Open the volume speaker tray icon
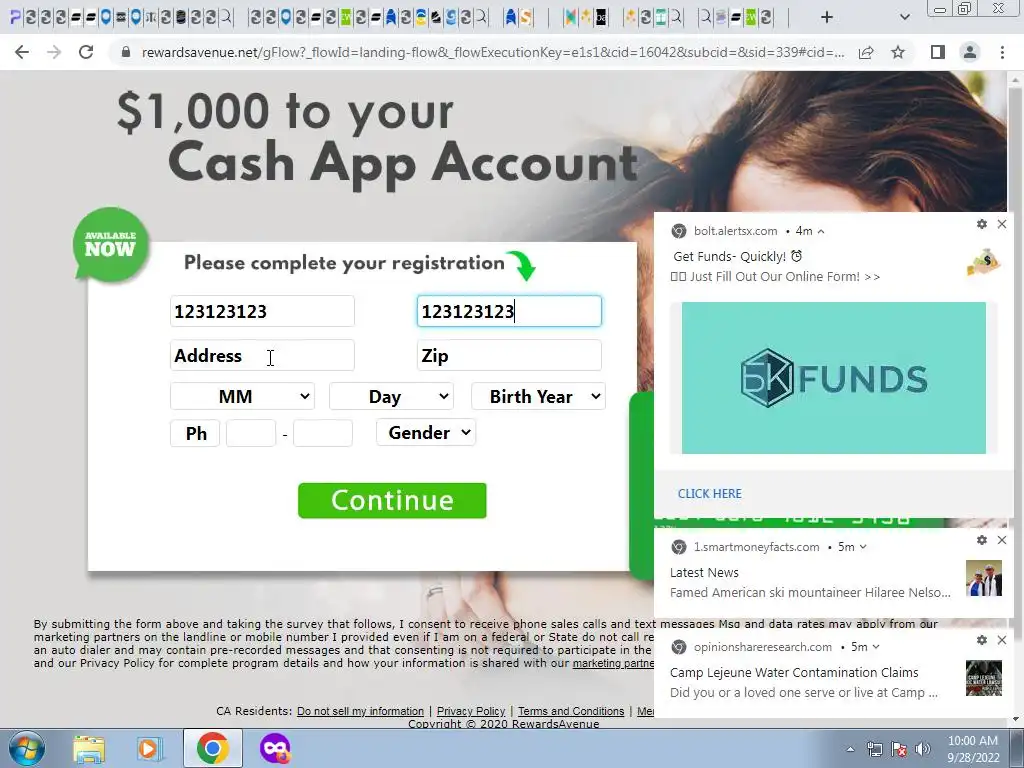The width and height of the screenshot is (1024, 768). click(x=922, y=749)
